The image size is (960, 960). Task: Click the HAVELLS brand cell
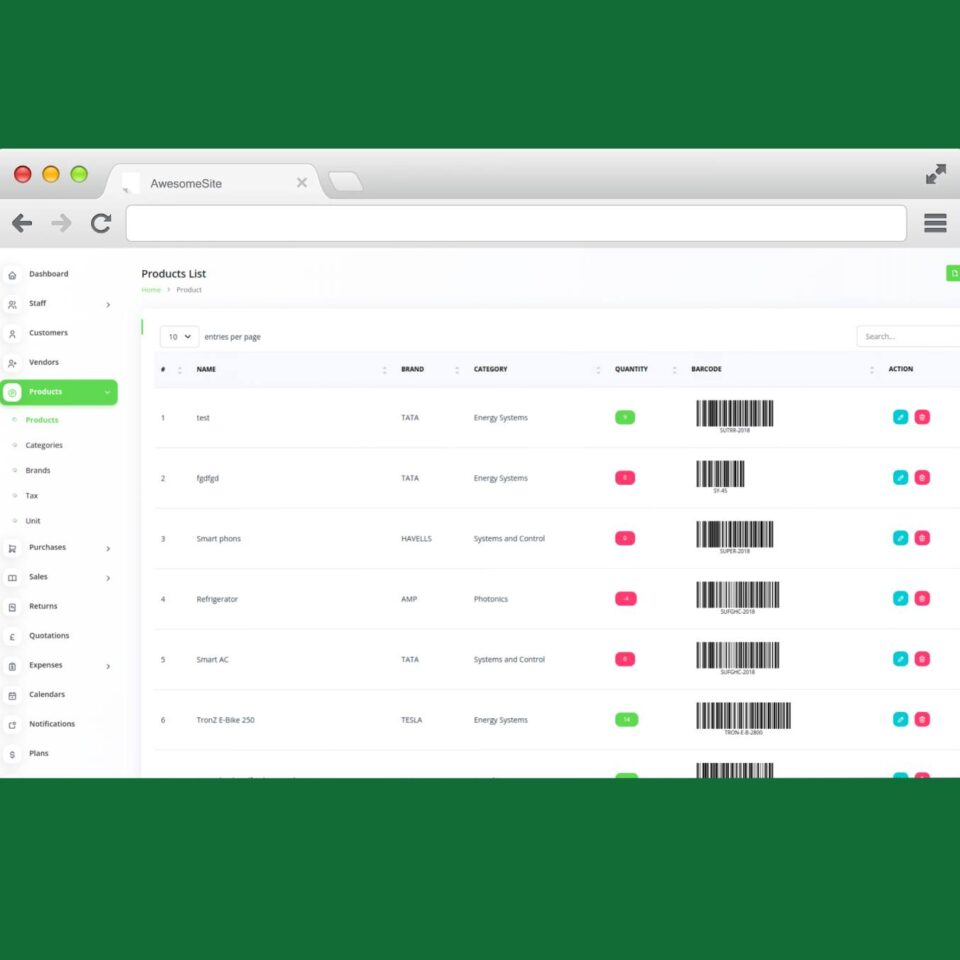(416, 539)
